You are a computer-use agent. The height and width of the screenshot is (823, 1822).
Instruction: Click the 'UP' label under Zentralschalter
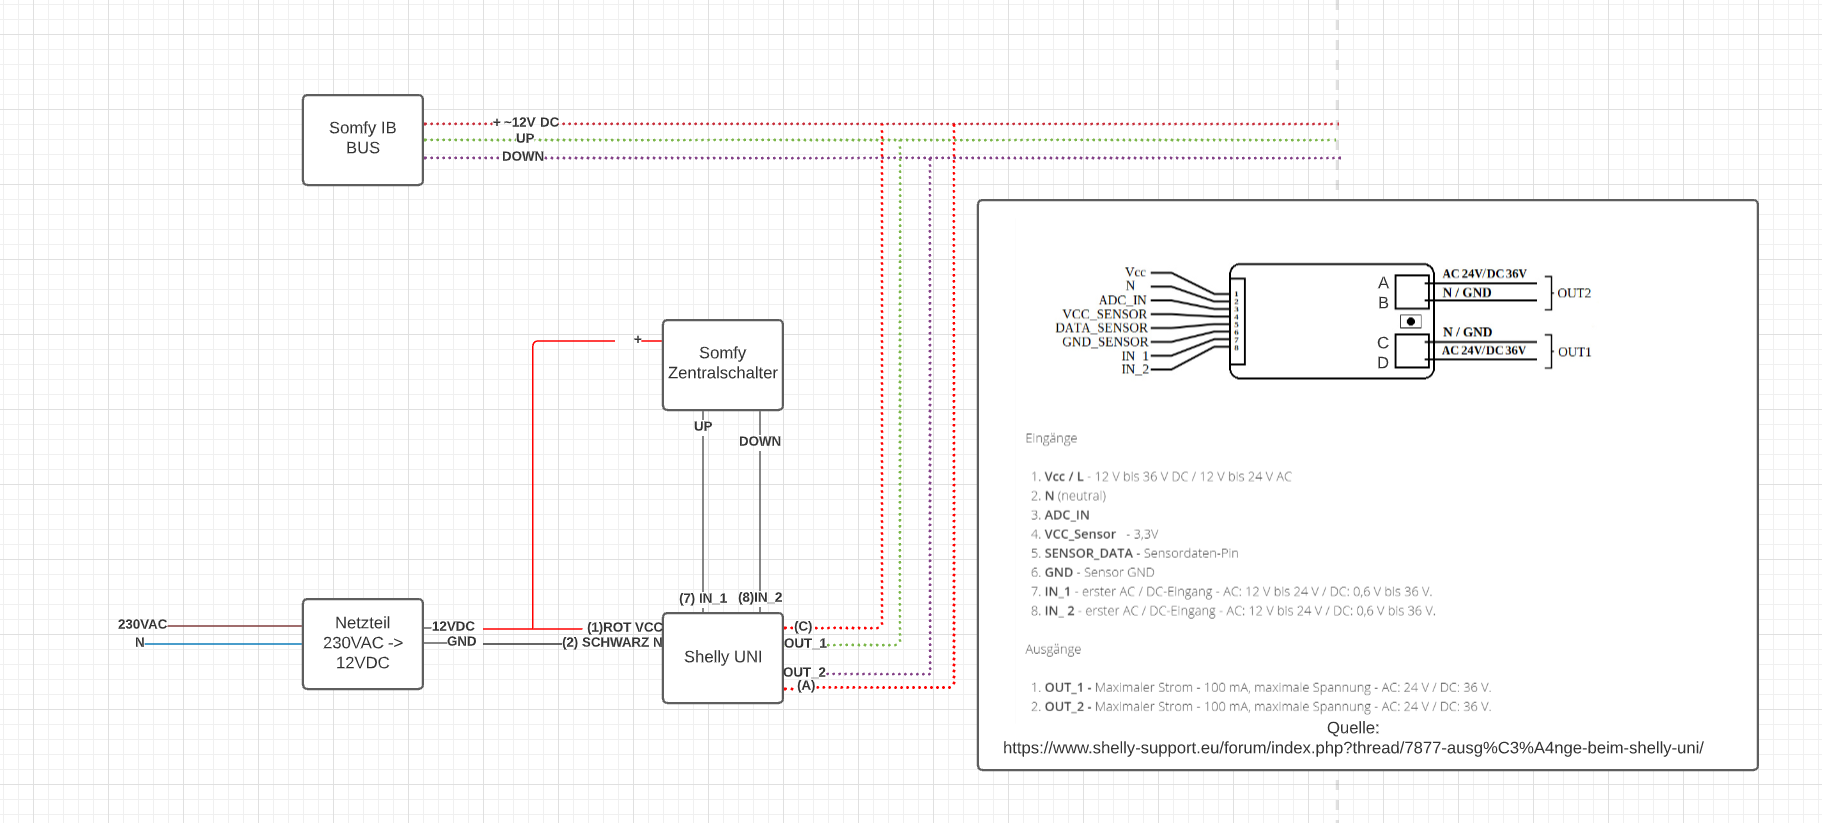click(x=703, y=426)
